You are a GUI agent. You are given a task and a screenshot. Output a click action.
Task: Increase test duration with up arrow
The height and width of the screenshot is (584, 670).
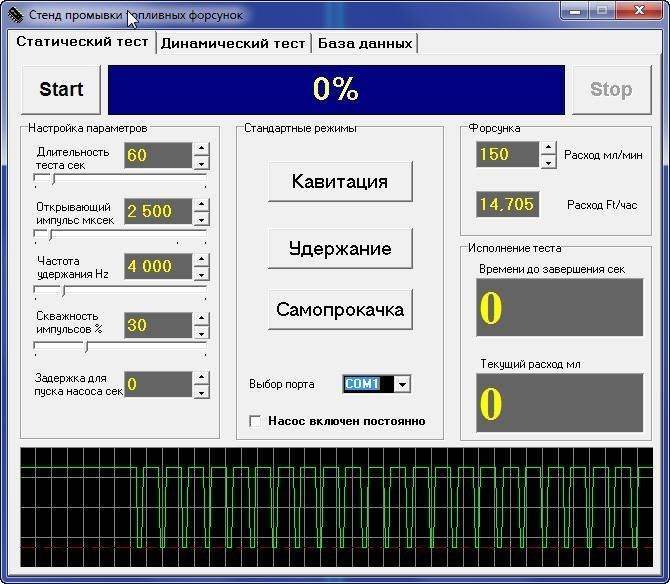coord(201,149)
